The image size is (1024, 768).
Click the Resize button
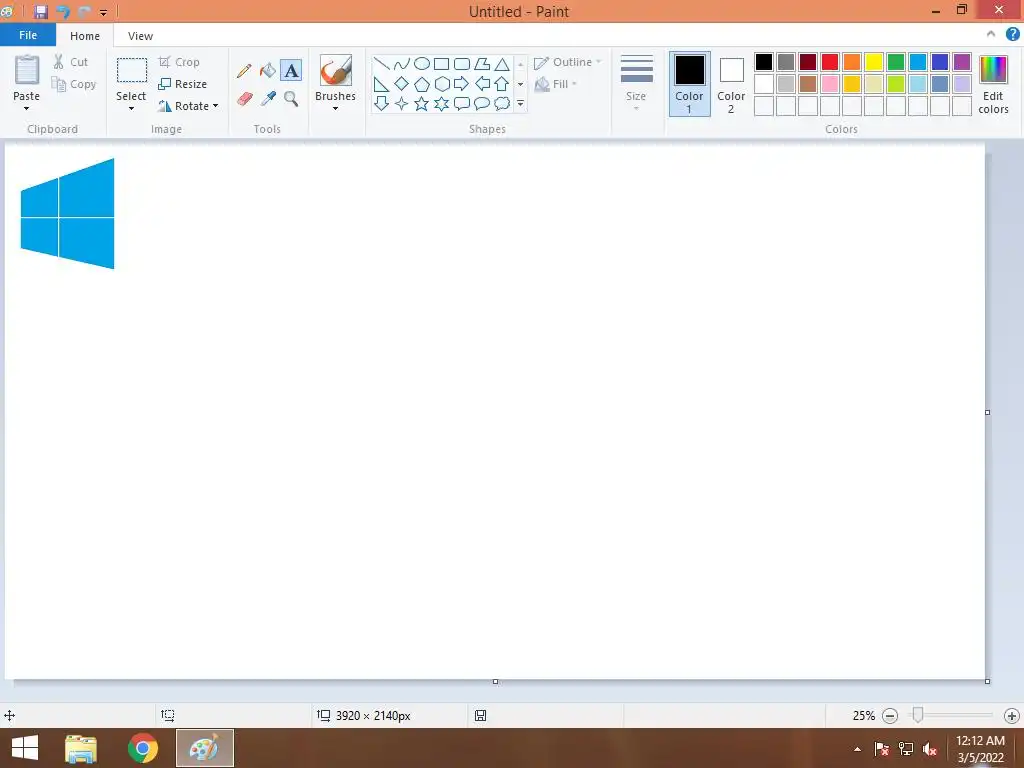(x=183, y=84)
